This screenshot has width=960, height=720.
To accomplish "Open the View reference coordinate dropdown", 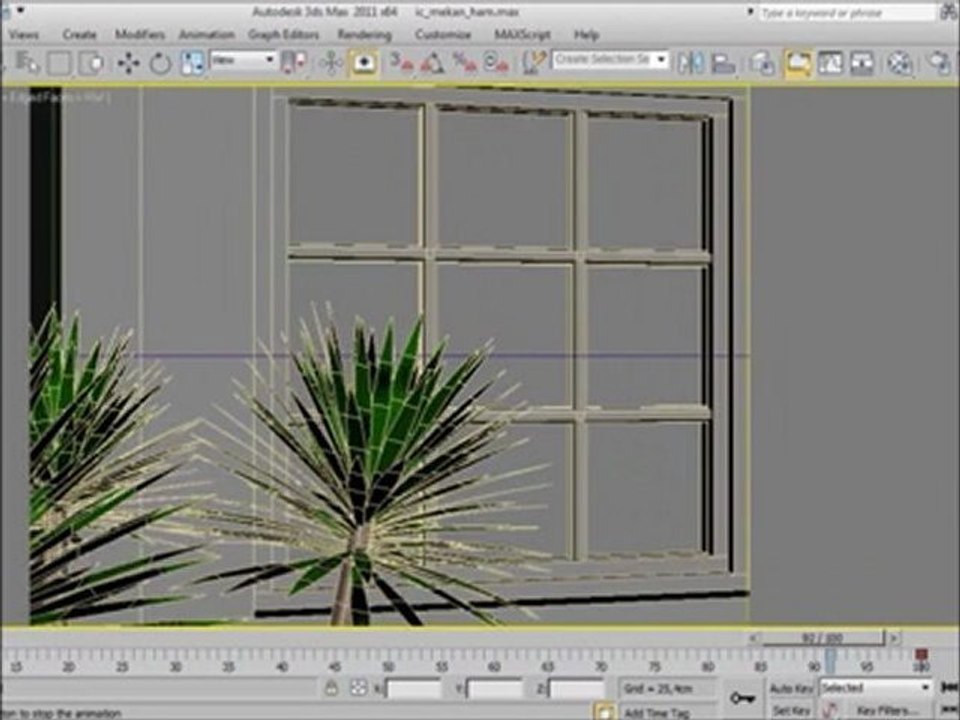I will 243,60.
